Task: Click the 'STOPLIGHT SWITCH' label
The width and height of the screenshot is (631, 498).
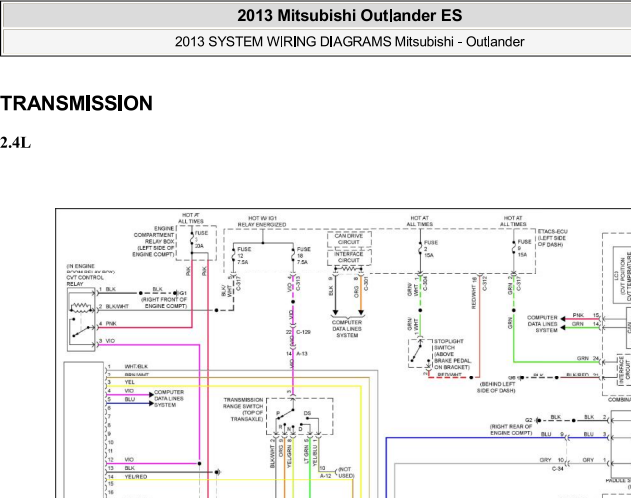Action: click(x=449, y=344)
